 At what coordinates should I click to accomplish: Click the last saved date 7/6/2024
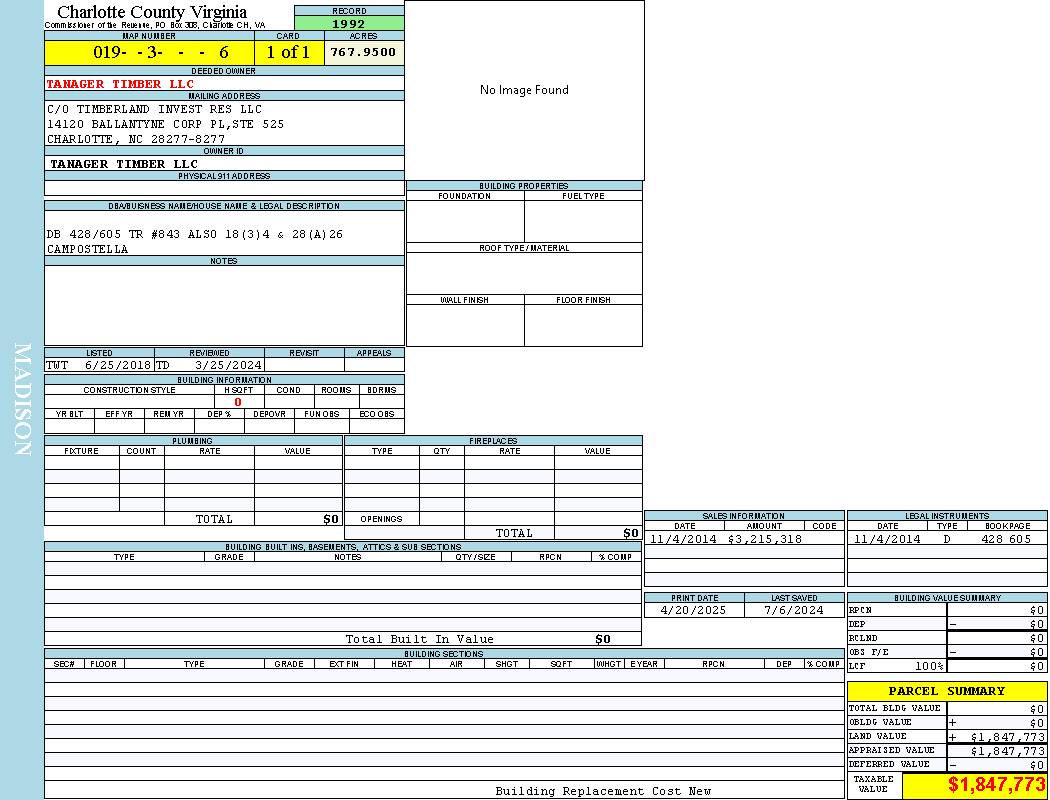793,610
